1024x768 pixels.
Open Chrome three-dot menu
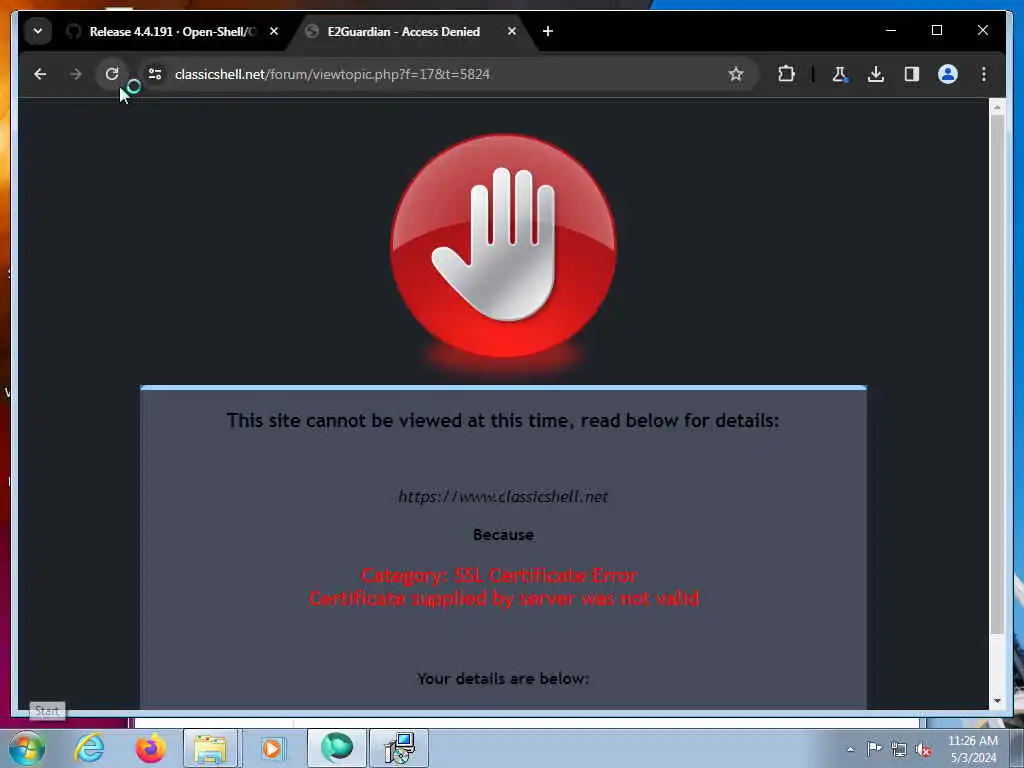pos(984,74)
